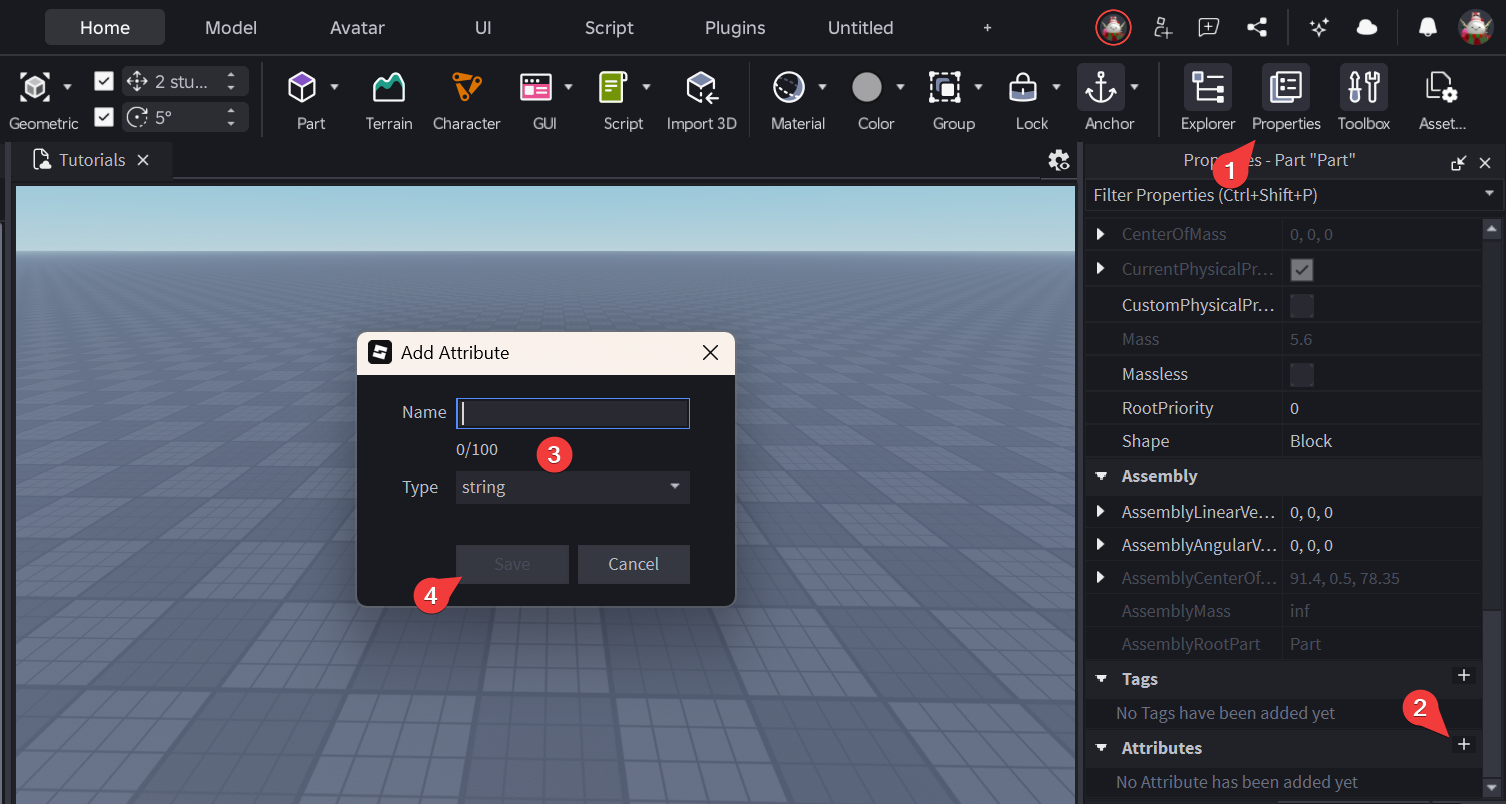Screen dimensions: 1506x804
Task: Open the Import 3D tool
Action: pos(701,89)
